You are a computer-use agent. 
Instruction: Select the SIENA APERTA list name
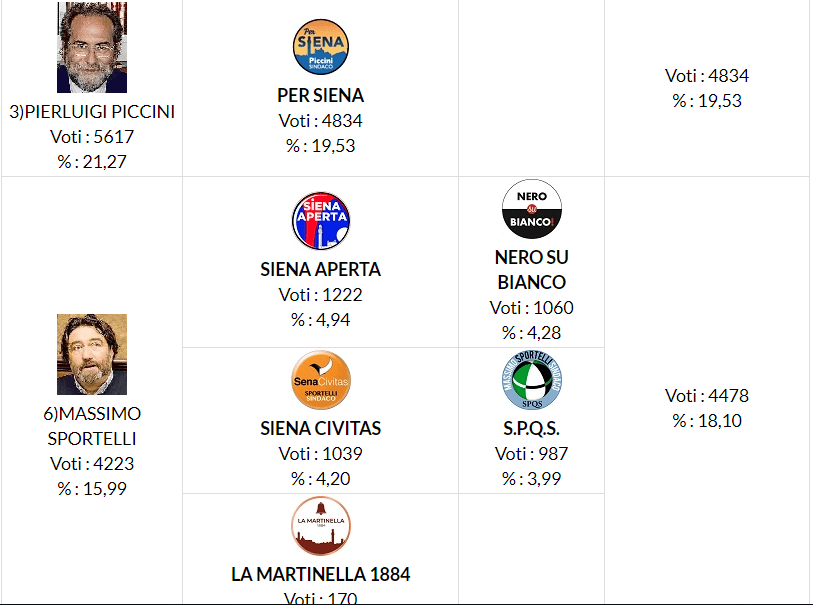(x=320, y=270)
